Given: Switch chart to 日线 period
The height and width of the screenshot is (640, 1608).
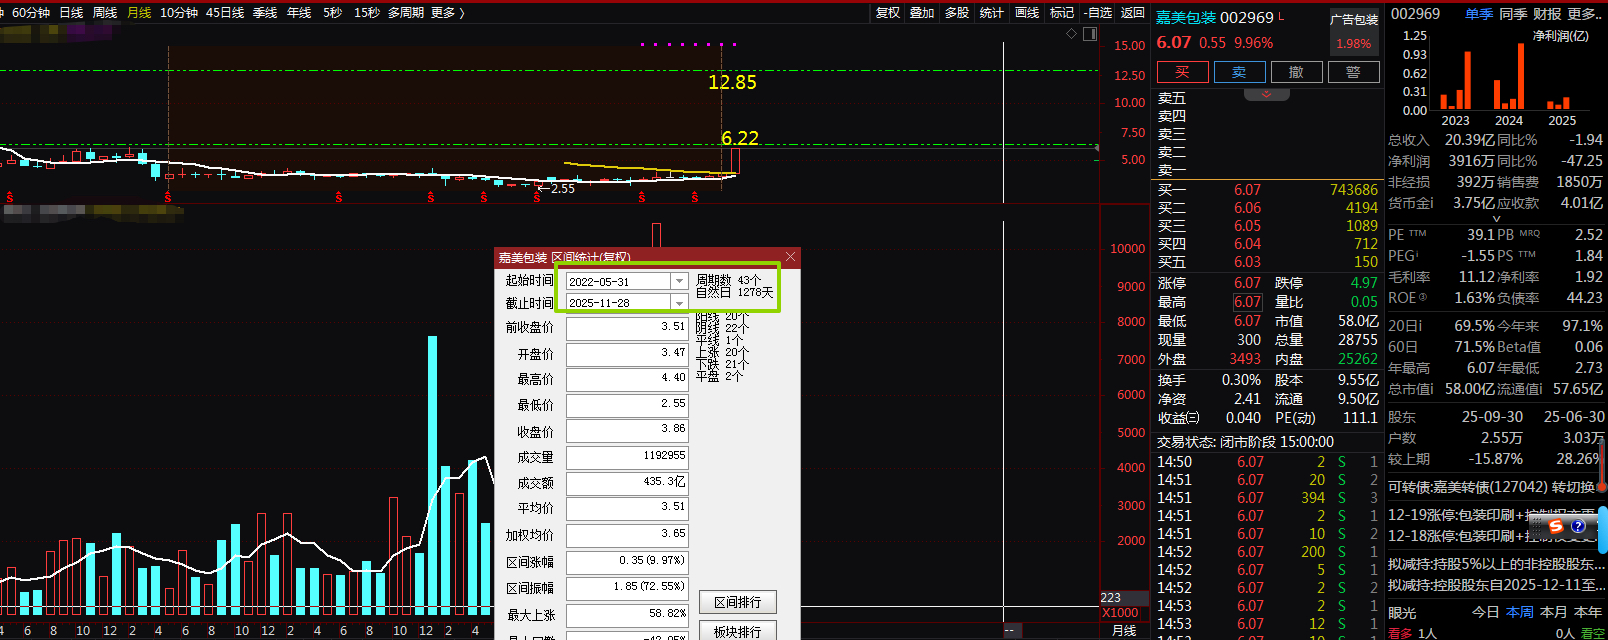Looking at the screenshot, I should [71, 12].
